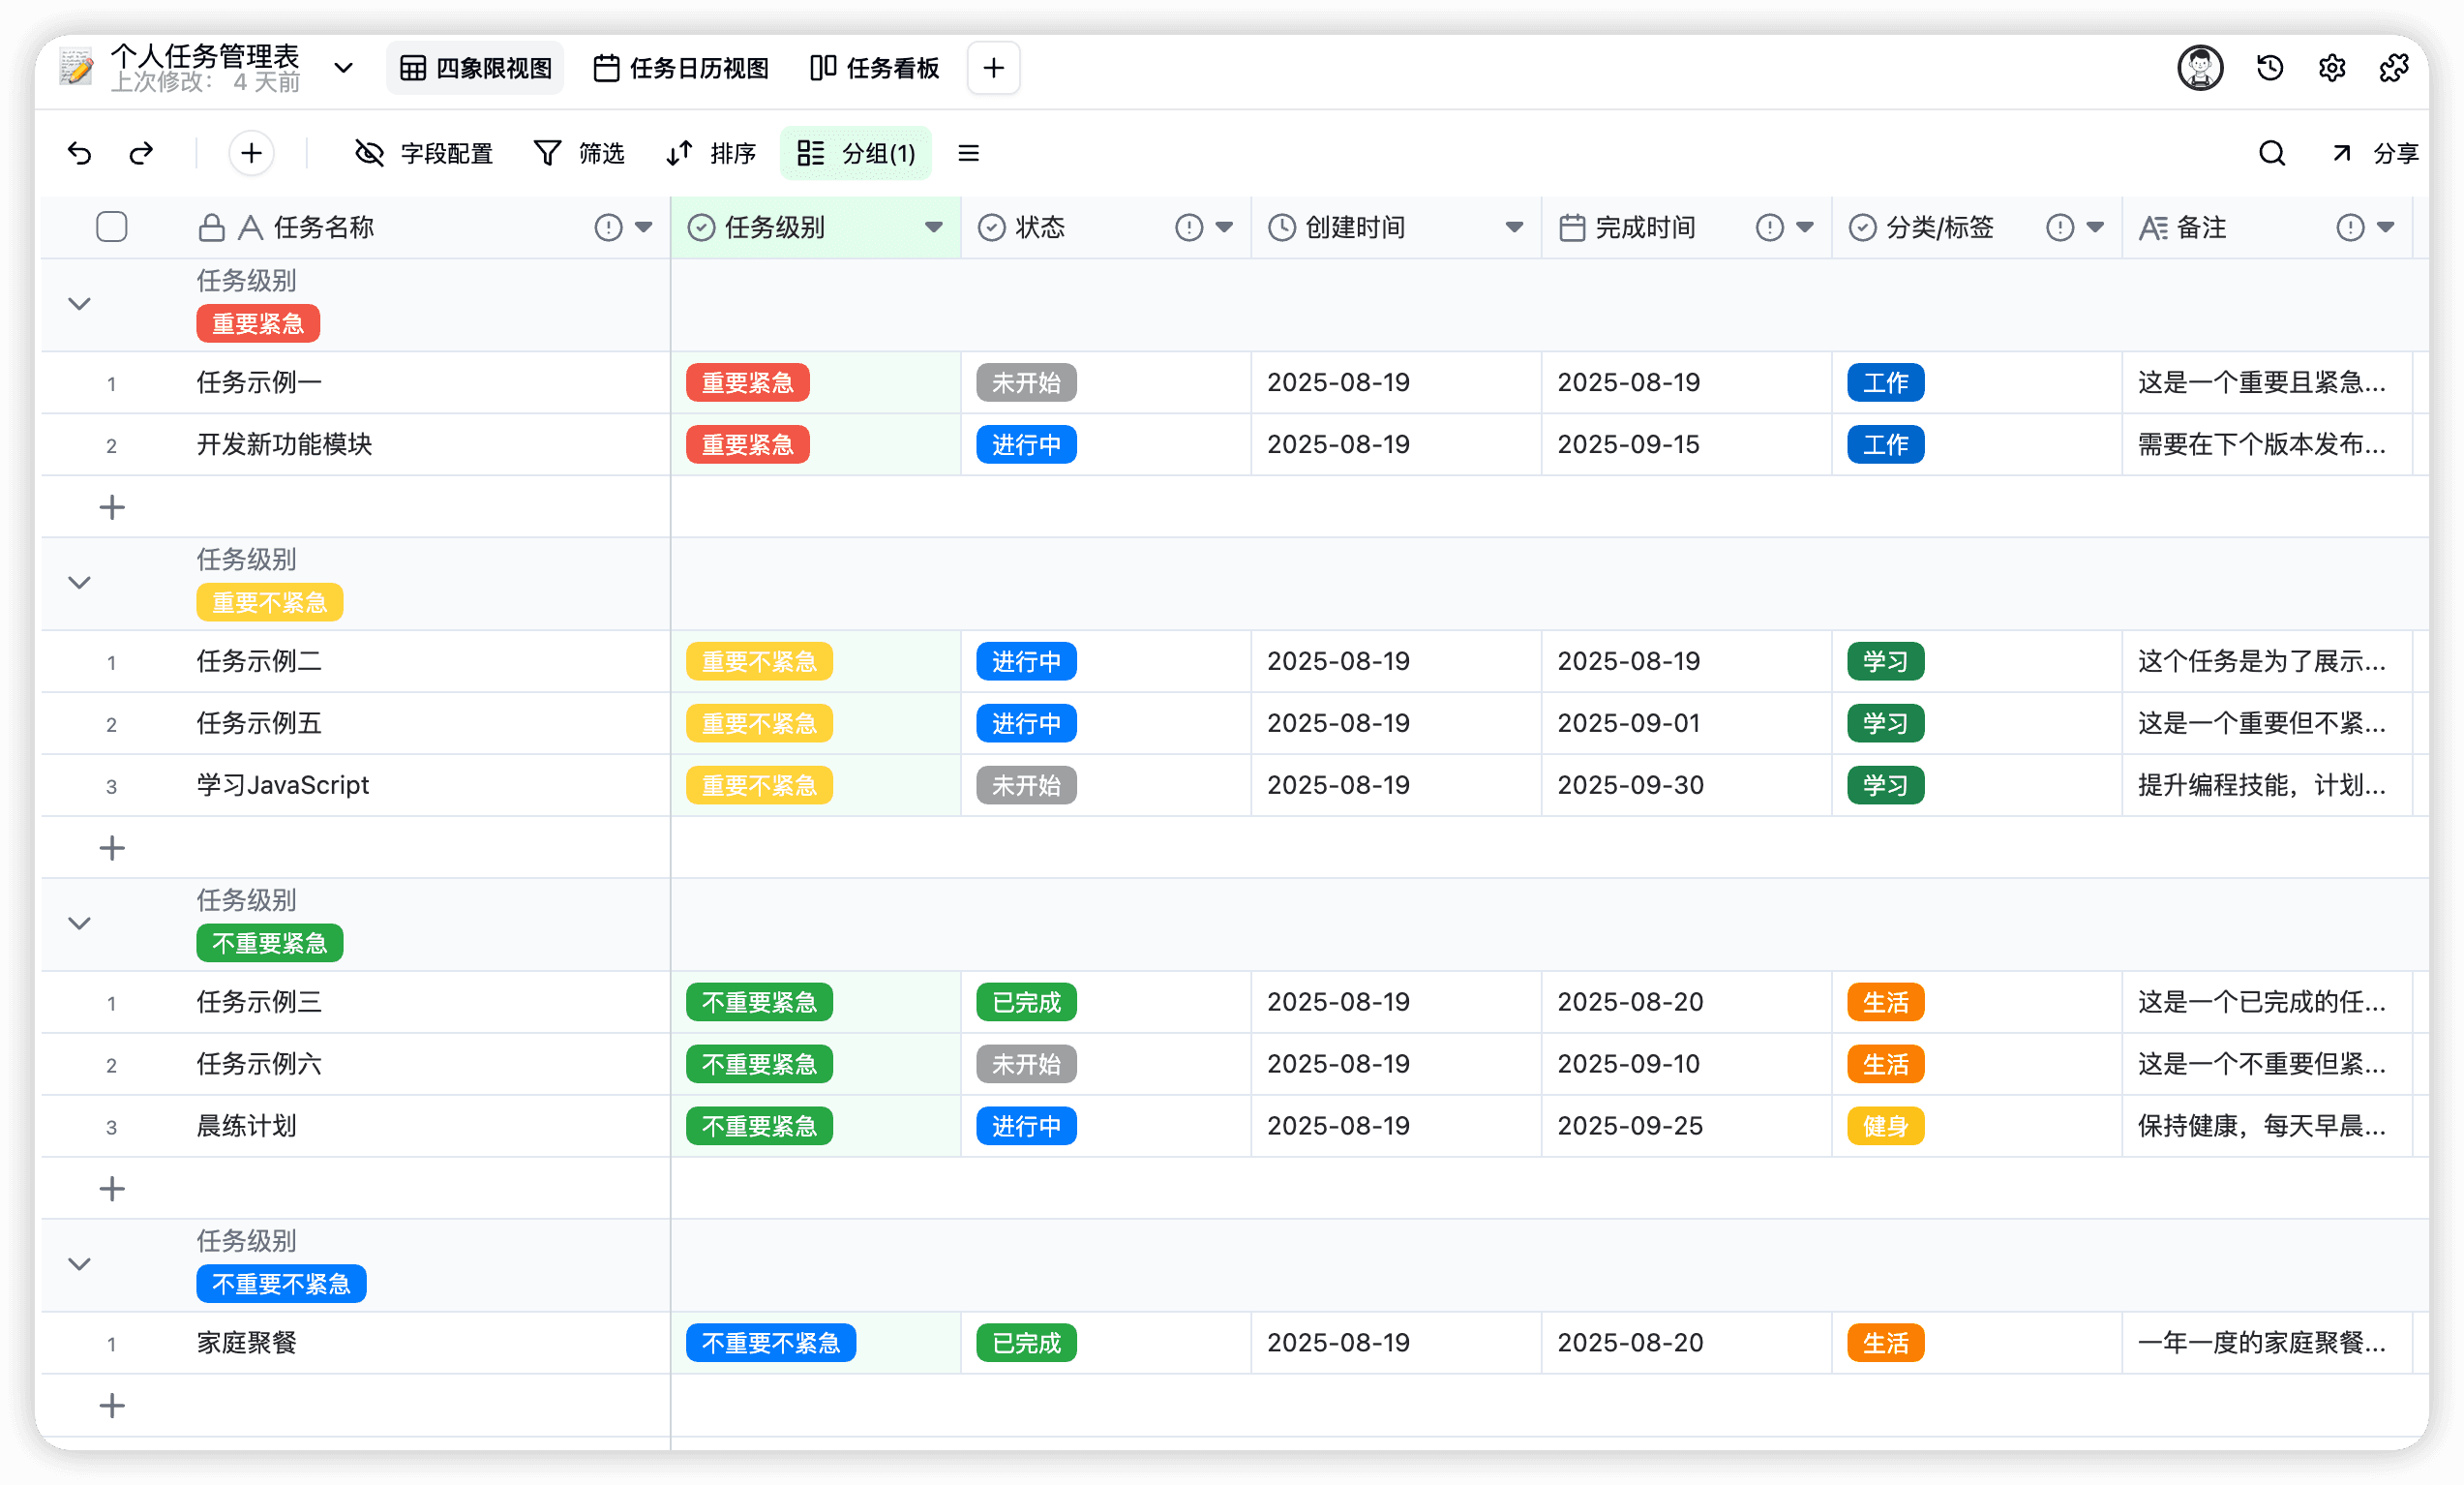Click the undo arrow icon
The image size is (2464, 1485).
click(x=80, y=153)
